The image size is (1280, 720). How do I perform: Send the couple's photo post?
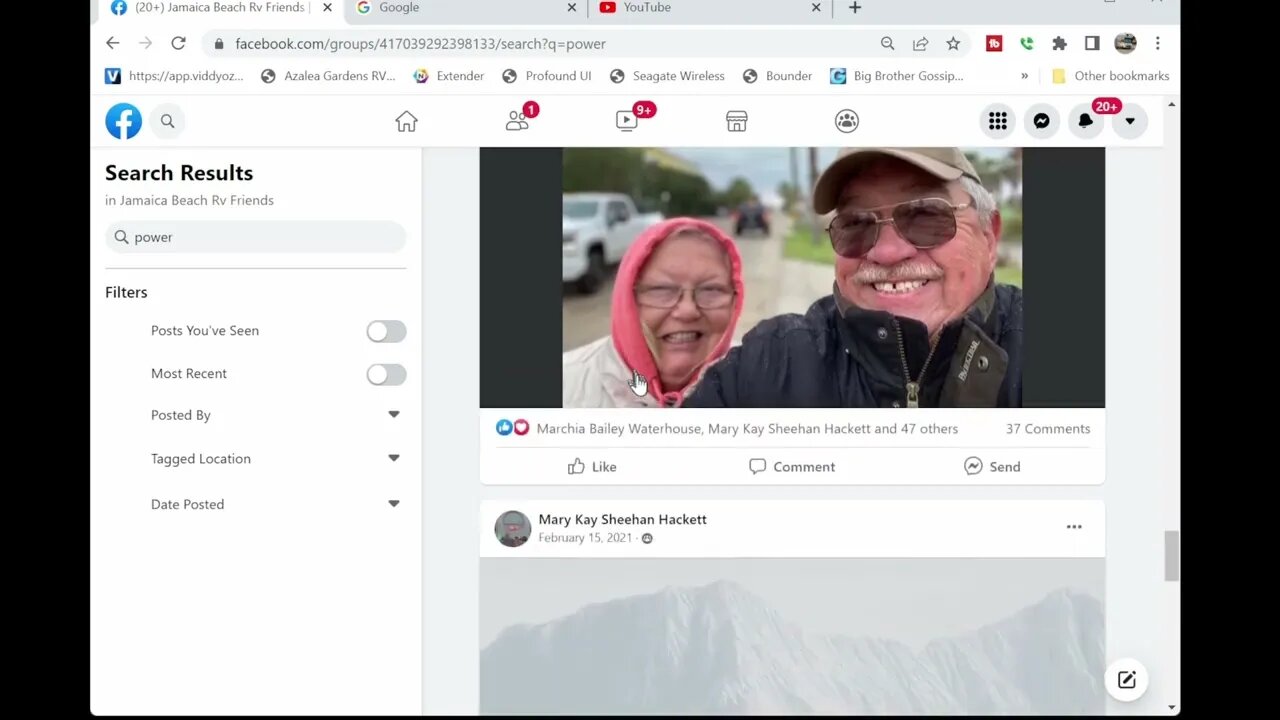[x=992, y=467]
